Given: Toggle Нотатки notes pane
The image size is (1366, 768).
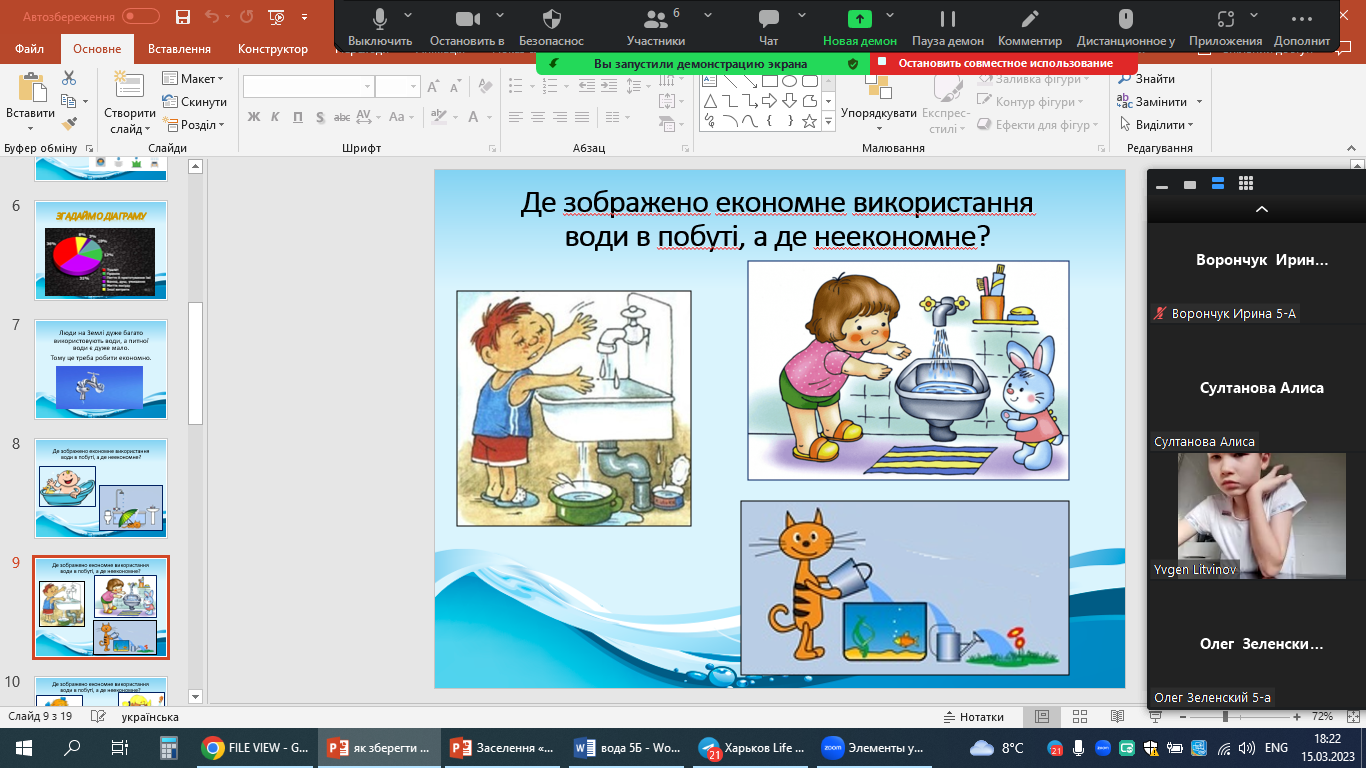Looking at the screenshot, I should point(974,717).
